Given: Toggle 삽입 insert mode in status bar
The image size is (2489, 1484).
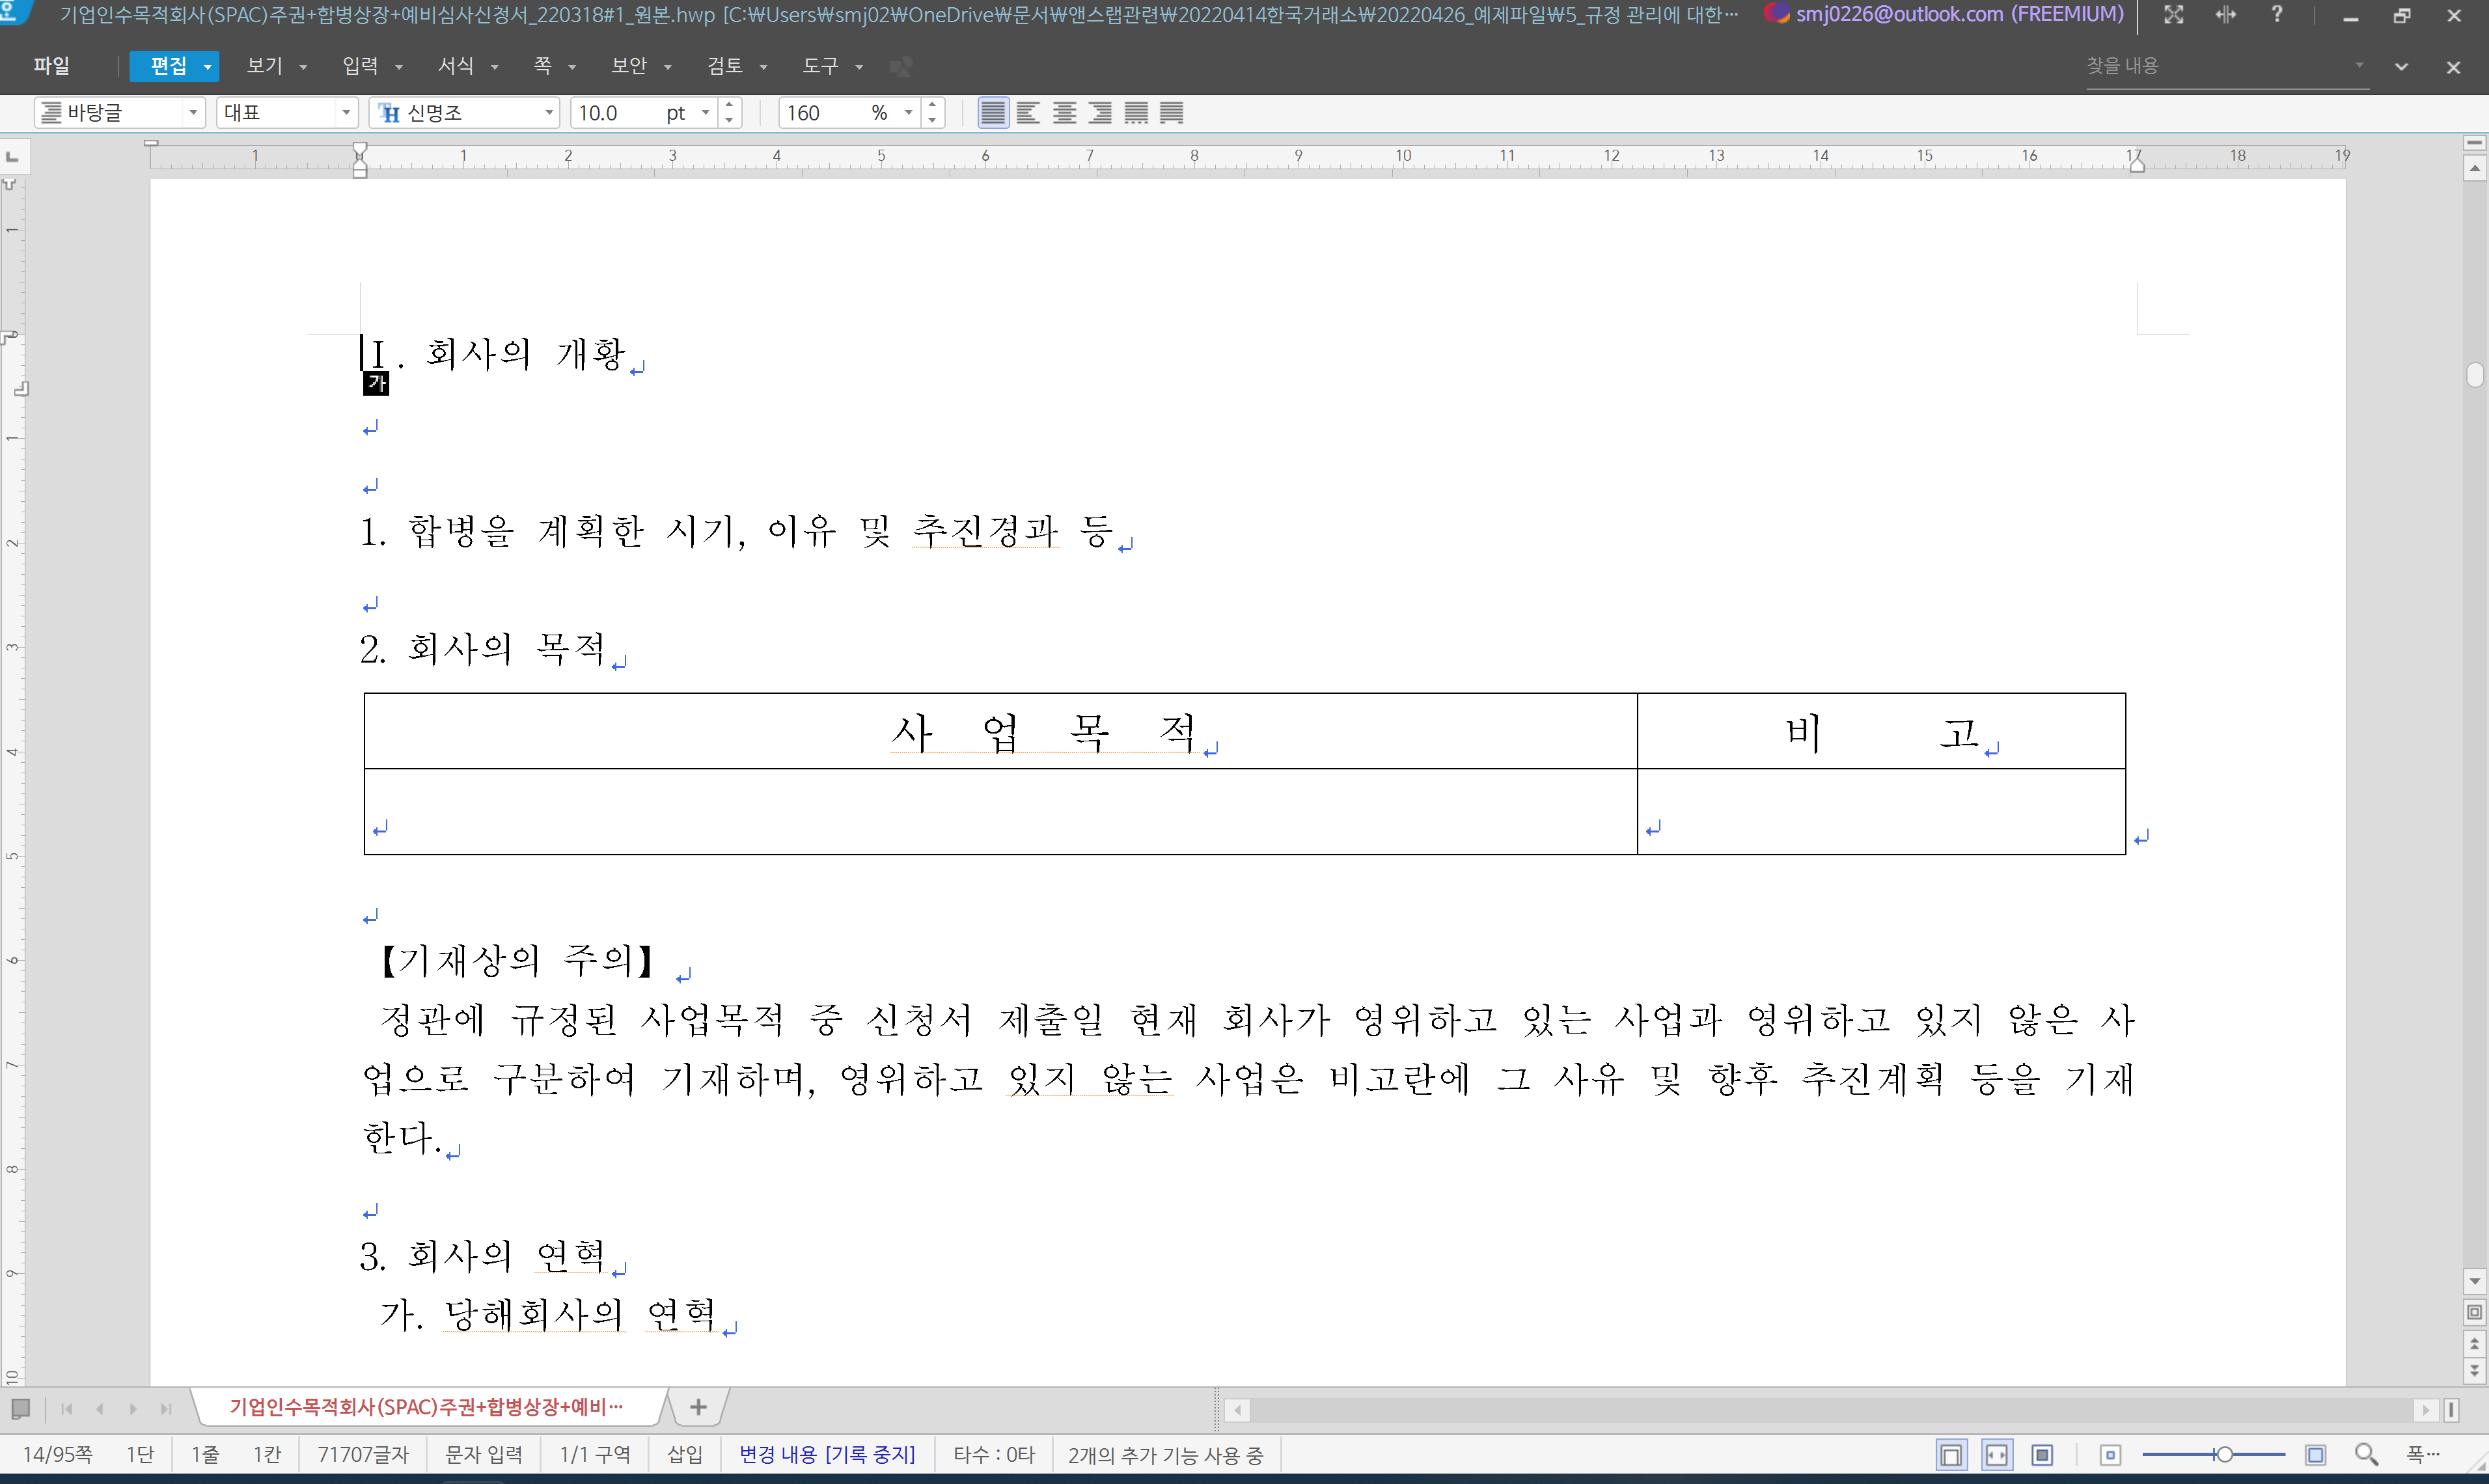Looking at the screenshot, I should 685,1454.
